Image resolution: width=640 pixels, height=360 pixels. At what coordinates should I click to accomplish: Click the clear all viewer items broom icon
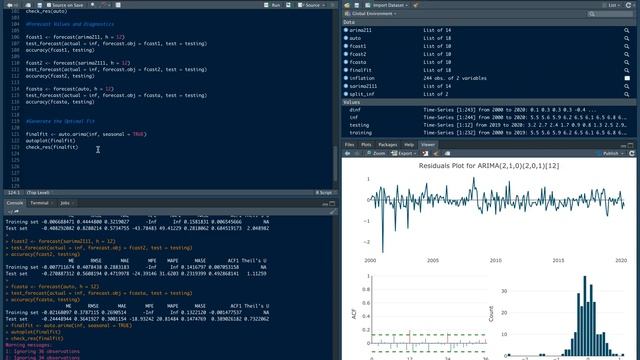[x=436, y=153]
